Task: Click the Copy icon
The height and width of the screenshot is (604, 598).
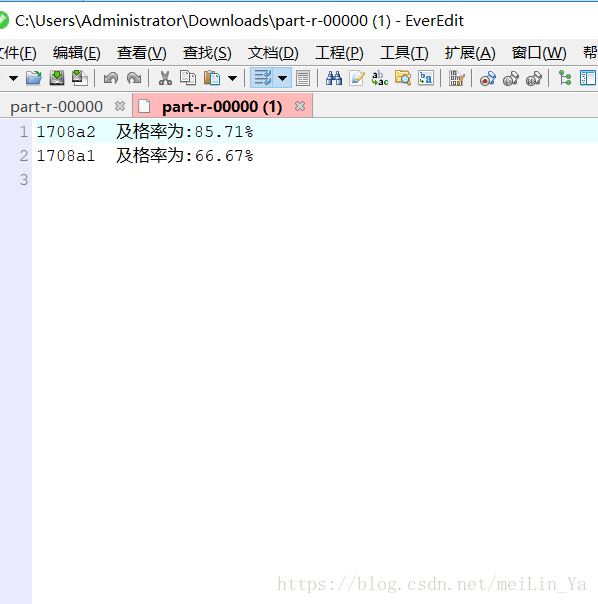Action: 188,78
